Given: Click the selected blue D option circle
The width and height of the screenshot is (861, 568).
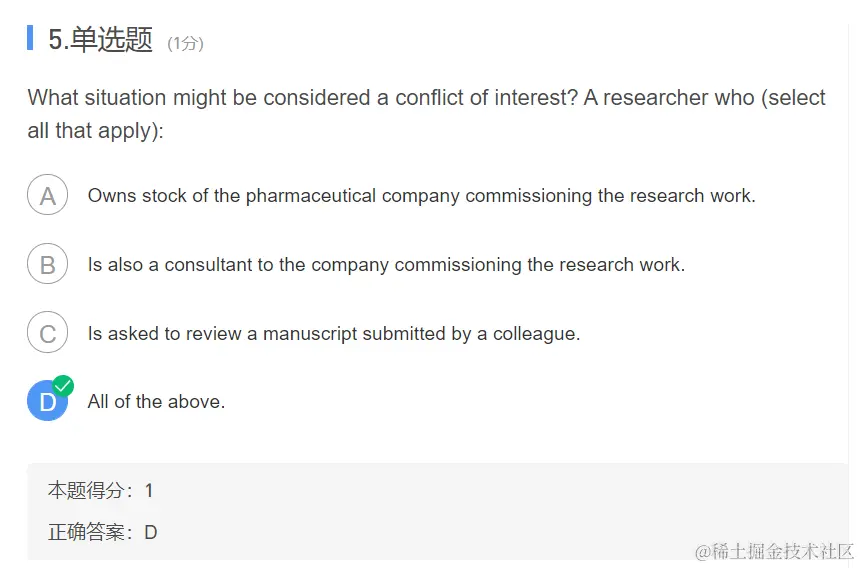Looking at the screenshot, I should pos(47,401).
